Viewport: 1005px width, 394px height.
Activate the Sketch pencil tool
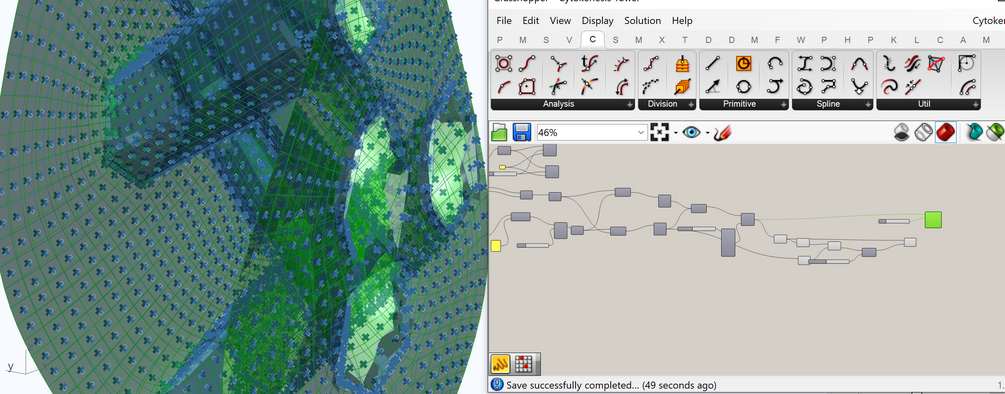(x=722, y=133)
